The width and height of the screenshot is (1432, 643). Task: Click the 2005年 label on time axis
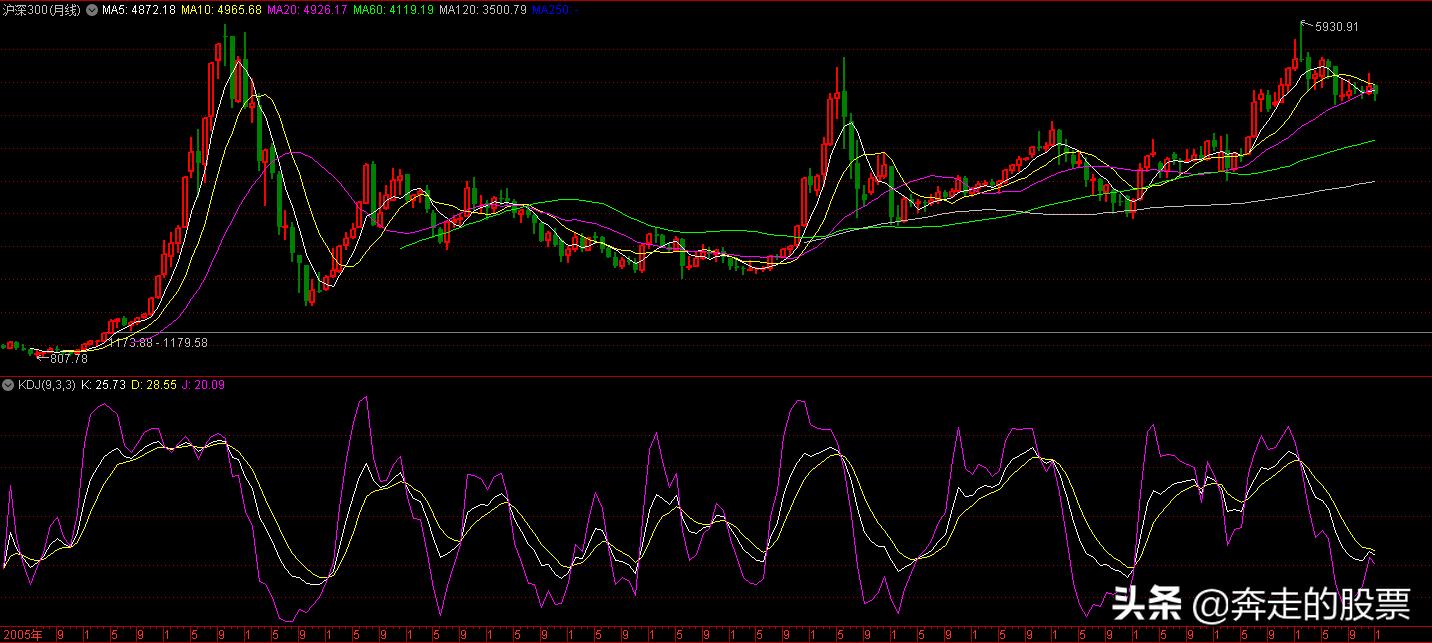click(23, 635)
